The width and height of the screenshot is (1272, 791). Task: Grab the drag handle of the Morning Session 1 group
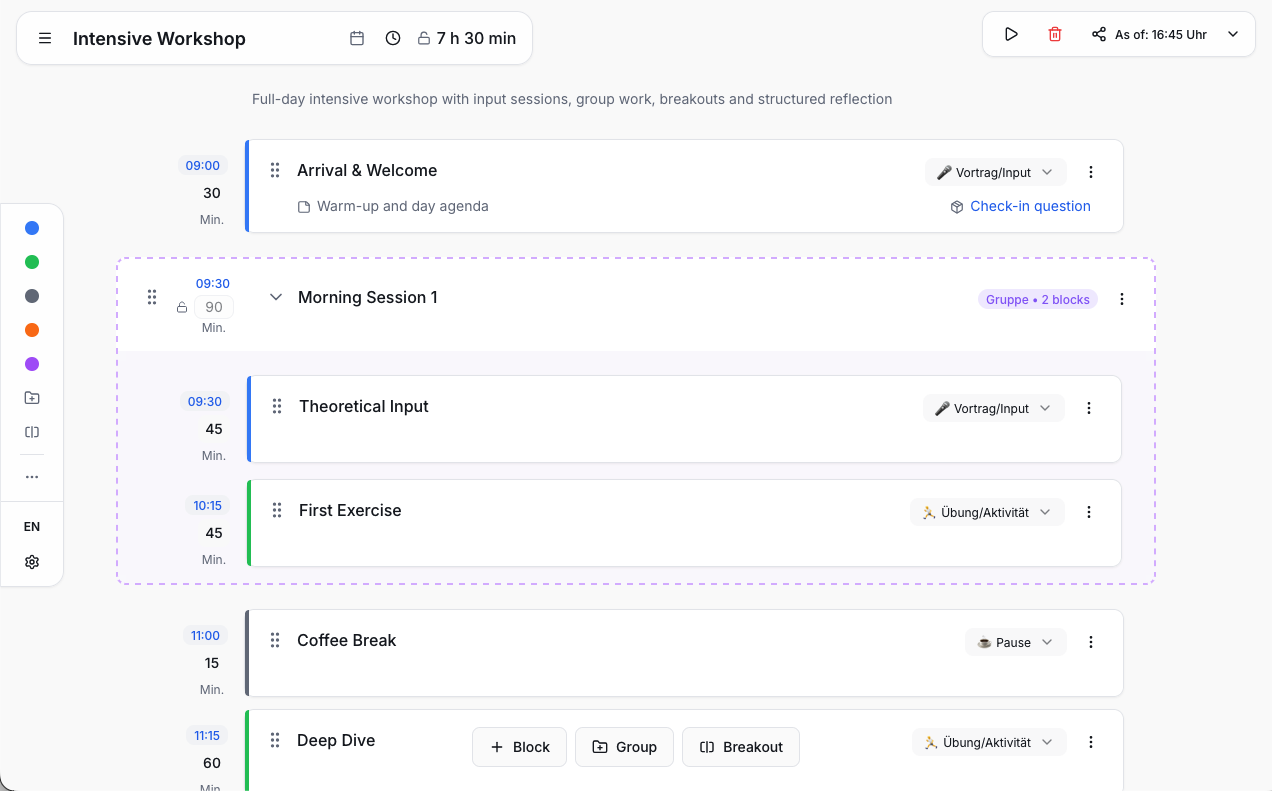pos(152,297)
